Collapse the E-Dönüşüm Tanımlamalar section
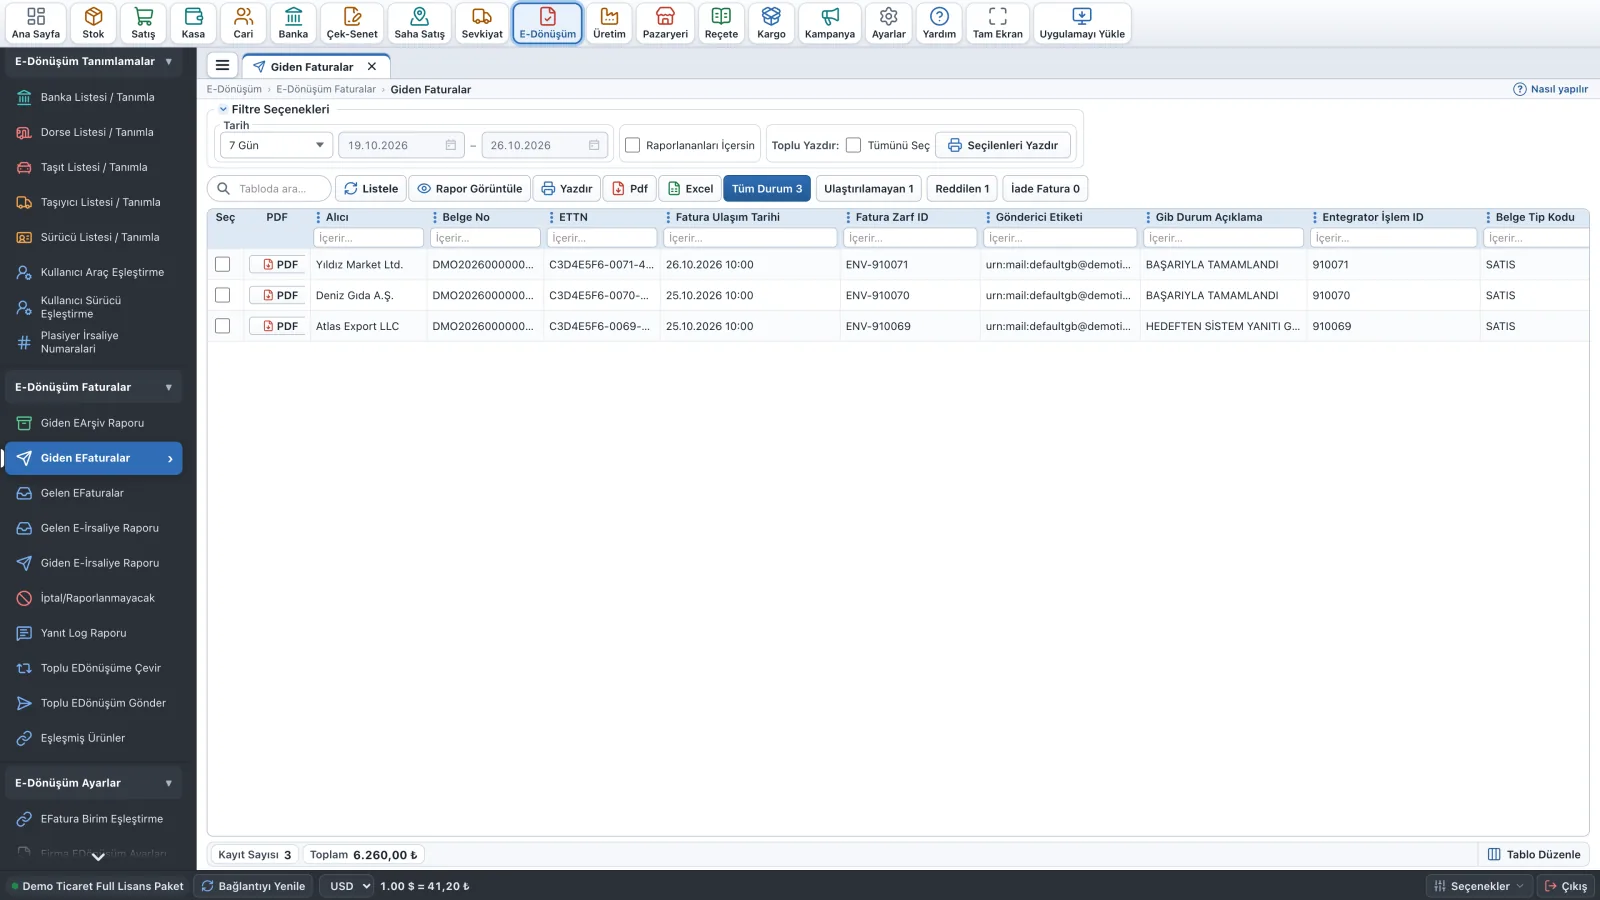Screen dimensions: 1600x900 click(93, 61)
